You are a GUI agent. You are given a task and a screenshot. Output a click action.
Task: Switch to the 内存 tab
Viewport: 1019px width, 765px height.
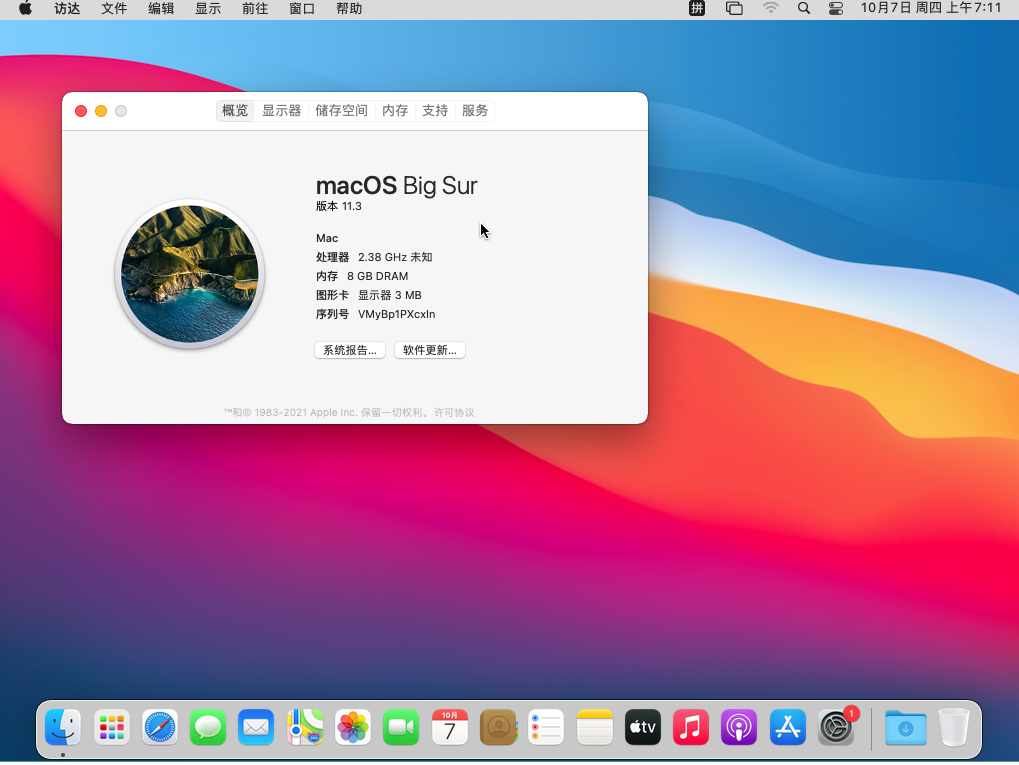click(395, 110)
